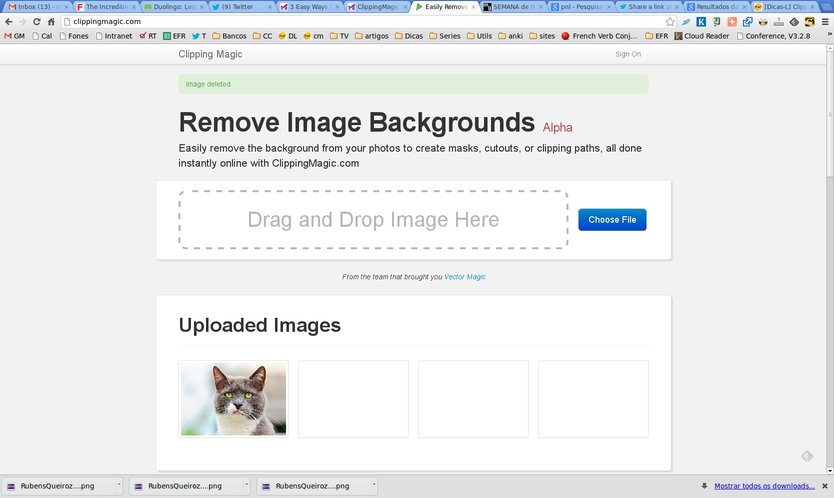
Task: Click the Image deleted notification text
Action: [208, 84]
